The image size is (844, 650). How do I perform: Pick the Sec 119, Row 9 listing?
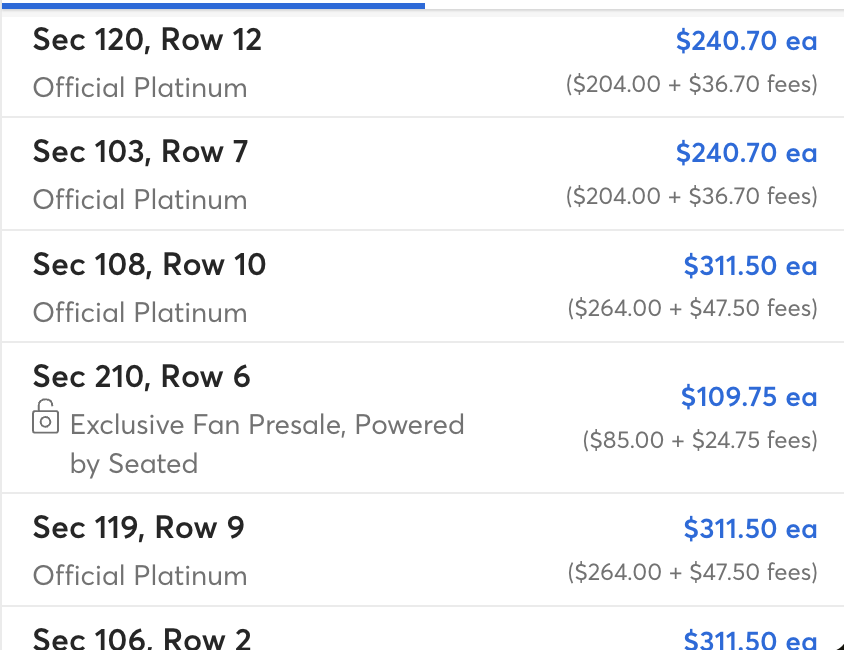(x=423, y=549)
